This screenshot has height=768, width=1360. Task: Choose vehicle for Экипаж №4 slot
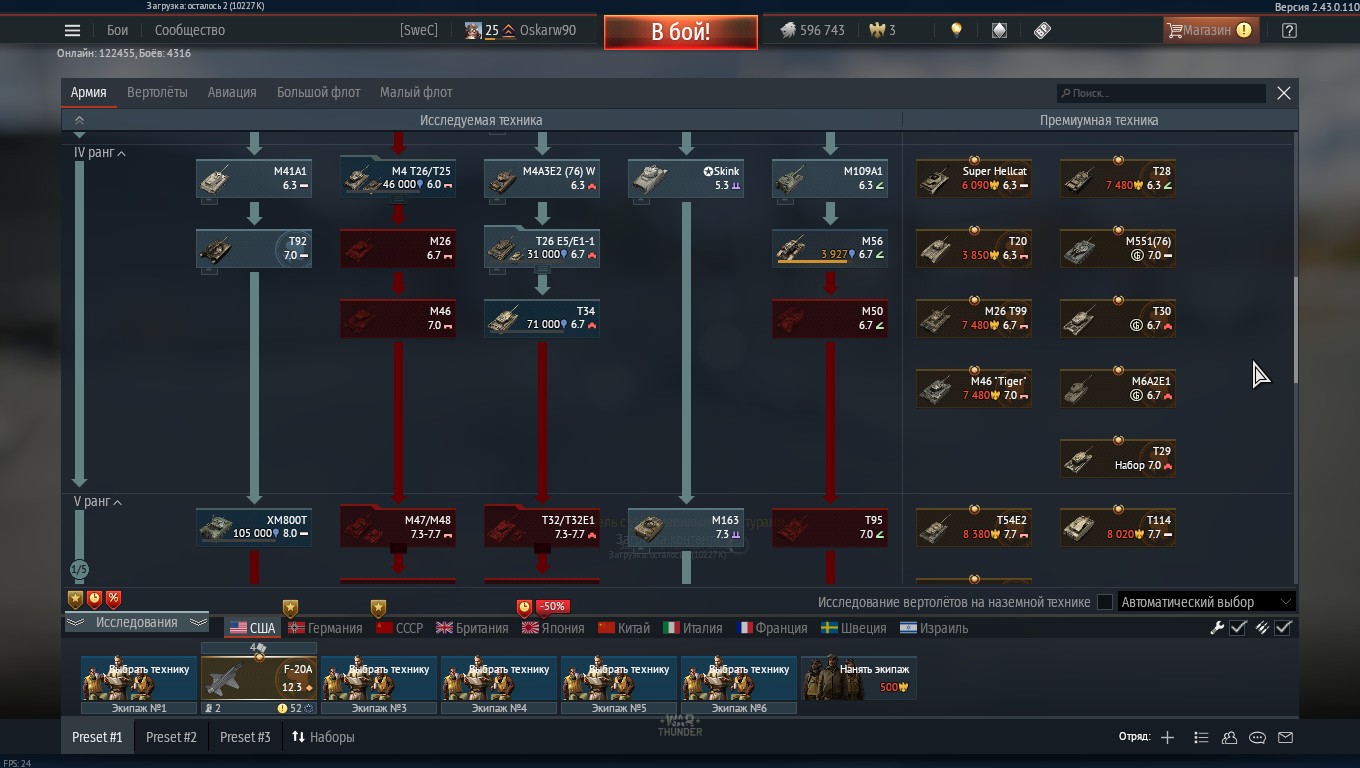[499, 678]
